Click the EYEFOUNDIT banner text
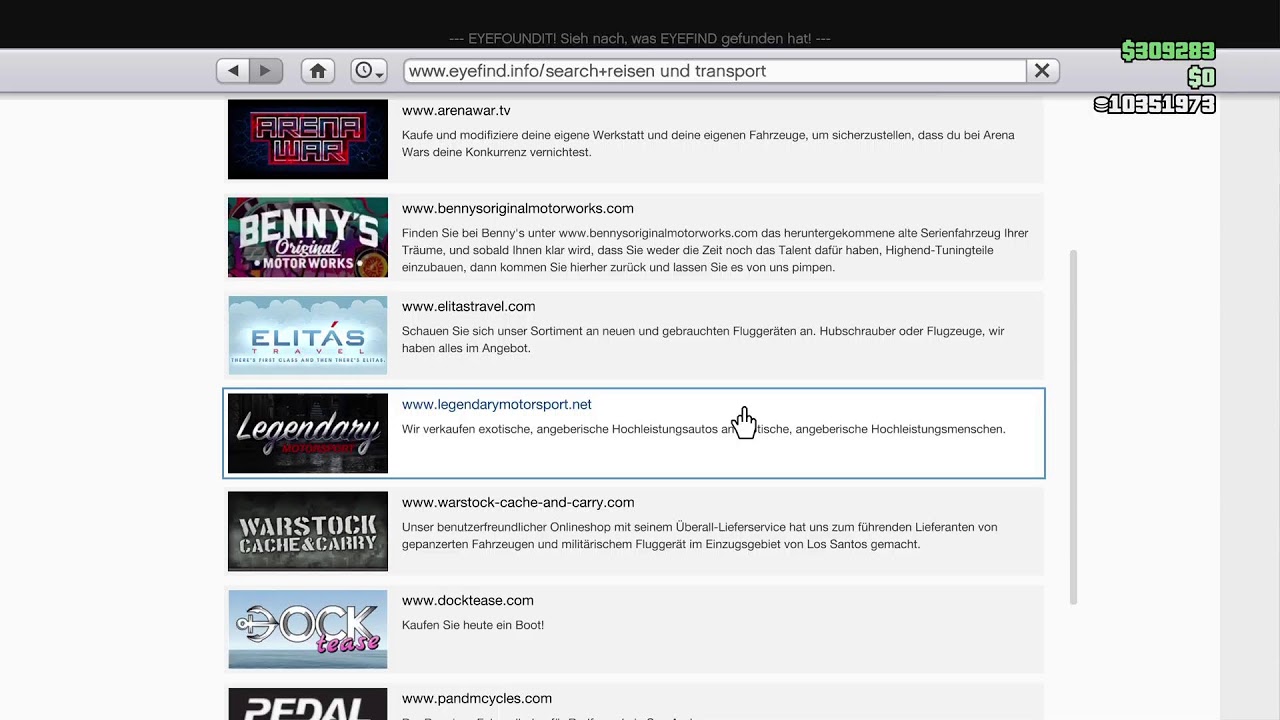Image resolution: width=1280 pixels, height=720 pixels. (640, 39)
